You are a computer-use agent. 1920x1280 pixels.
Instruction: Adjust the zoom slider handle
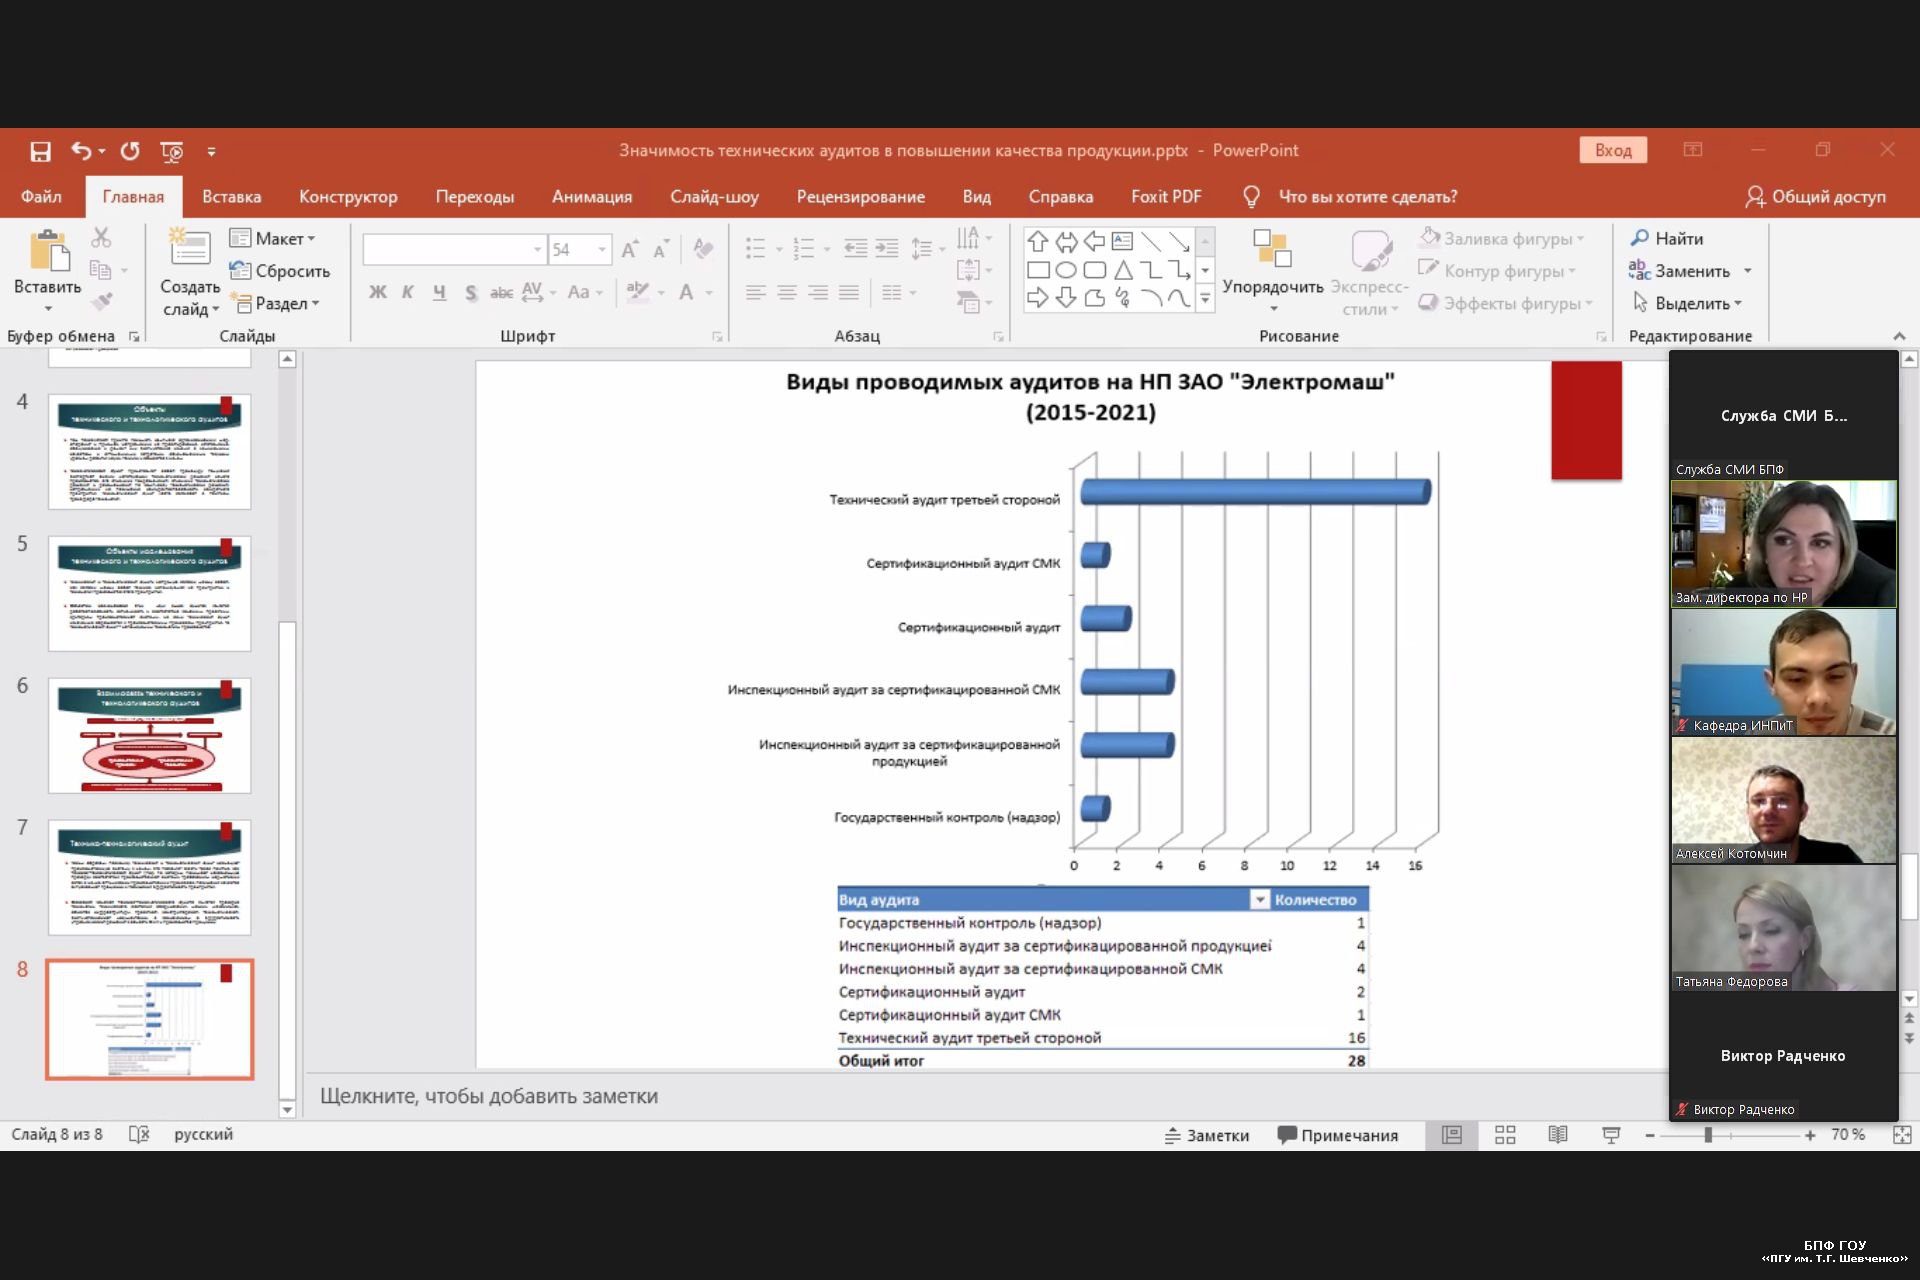coord(1708,1135)
